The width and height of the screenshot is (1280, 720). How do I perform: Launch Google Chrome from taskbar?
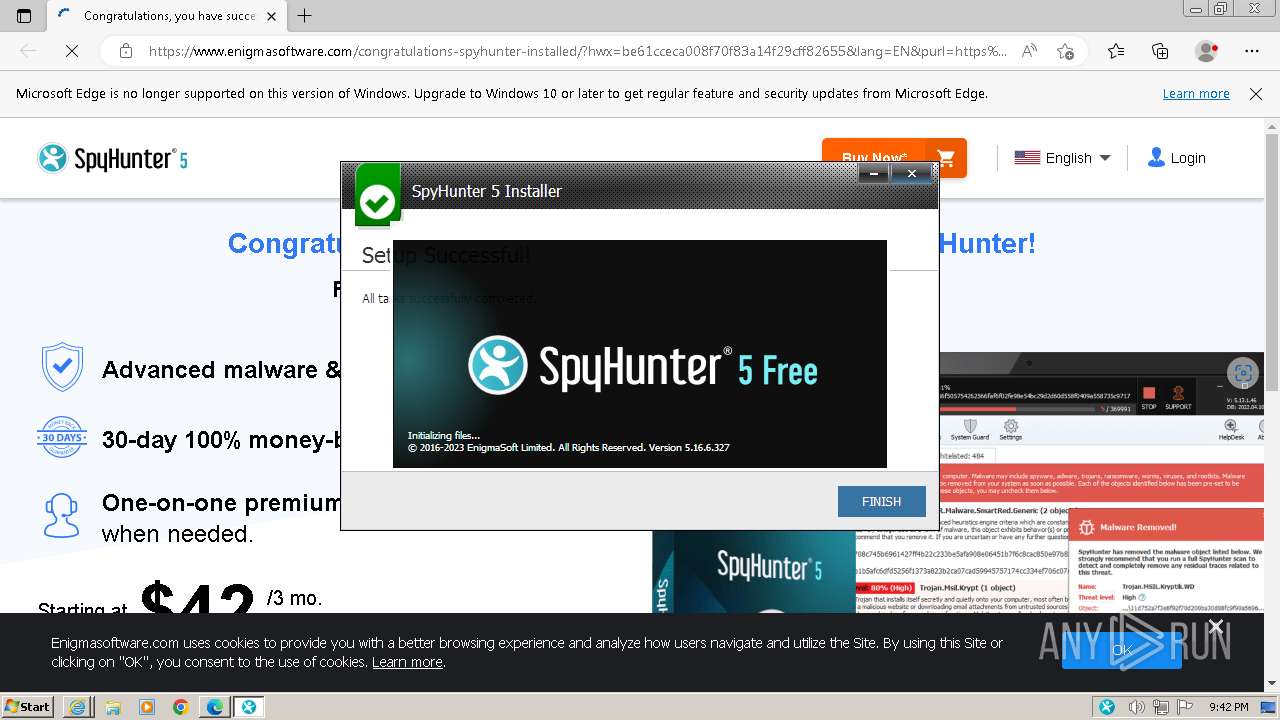pos(180,707)
